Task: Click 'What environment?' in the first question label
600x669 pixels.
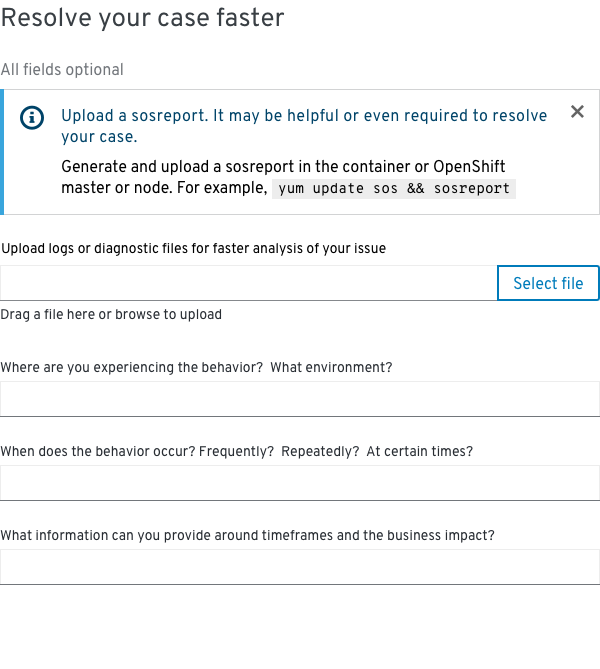Action: [x=331, y=367]
